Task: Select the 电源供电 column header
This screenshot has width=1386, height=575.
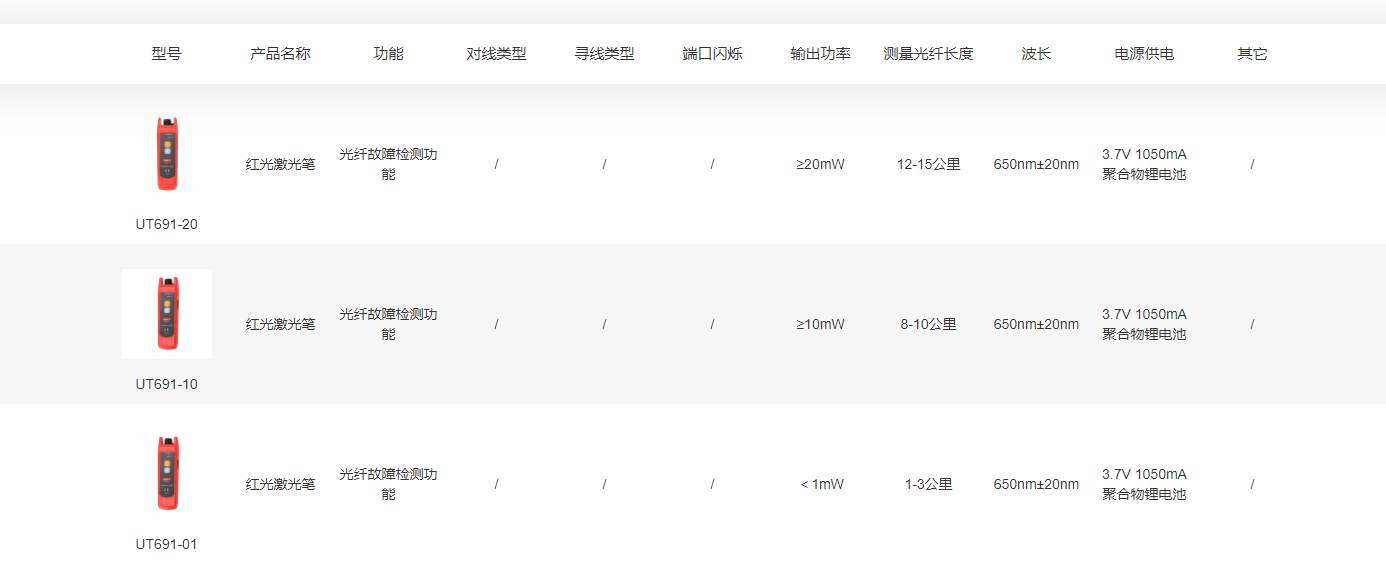Action: point(1144,54)
